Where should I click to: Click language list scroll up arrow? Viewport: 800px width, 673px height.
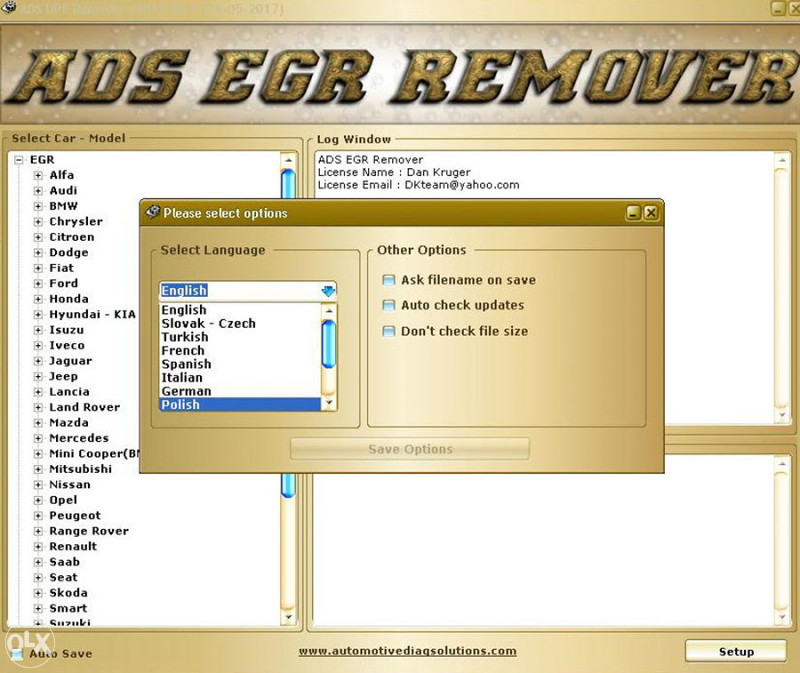coord(329,310)
